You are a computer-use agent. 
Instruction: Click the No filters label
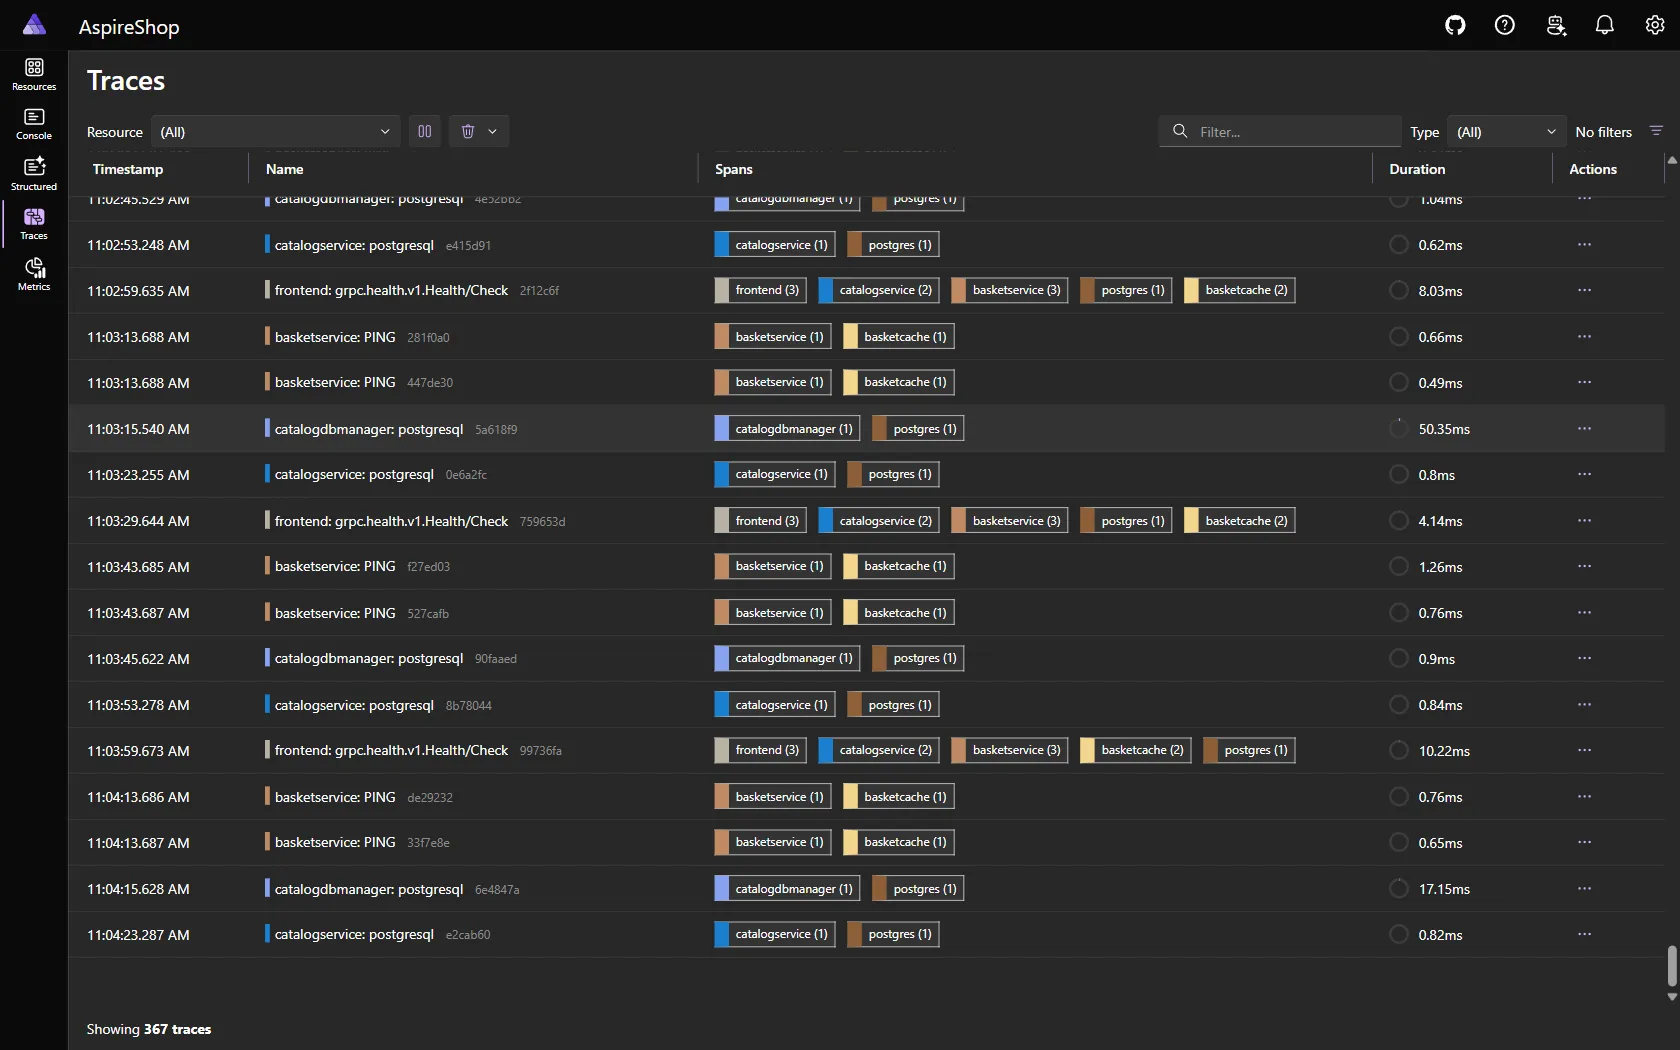coord(1603,132)
